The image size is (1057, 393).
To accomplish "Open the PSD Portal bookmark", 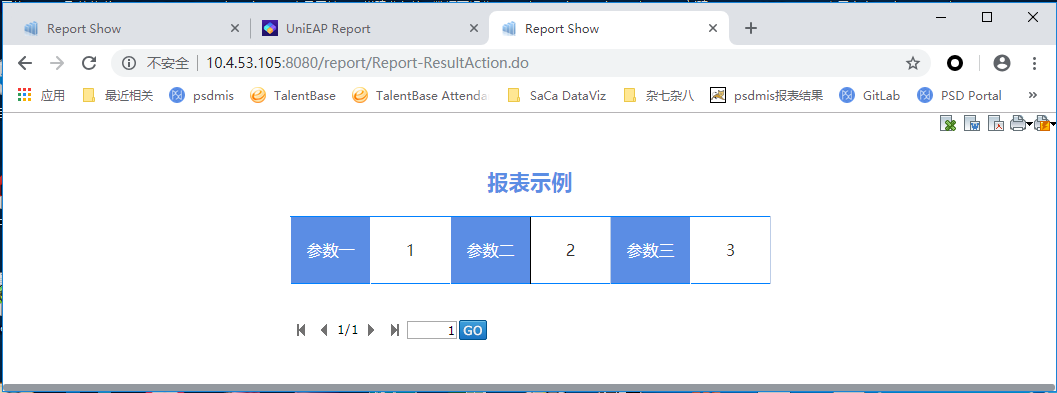I will (959, 96).
